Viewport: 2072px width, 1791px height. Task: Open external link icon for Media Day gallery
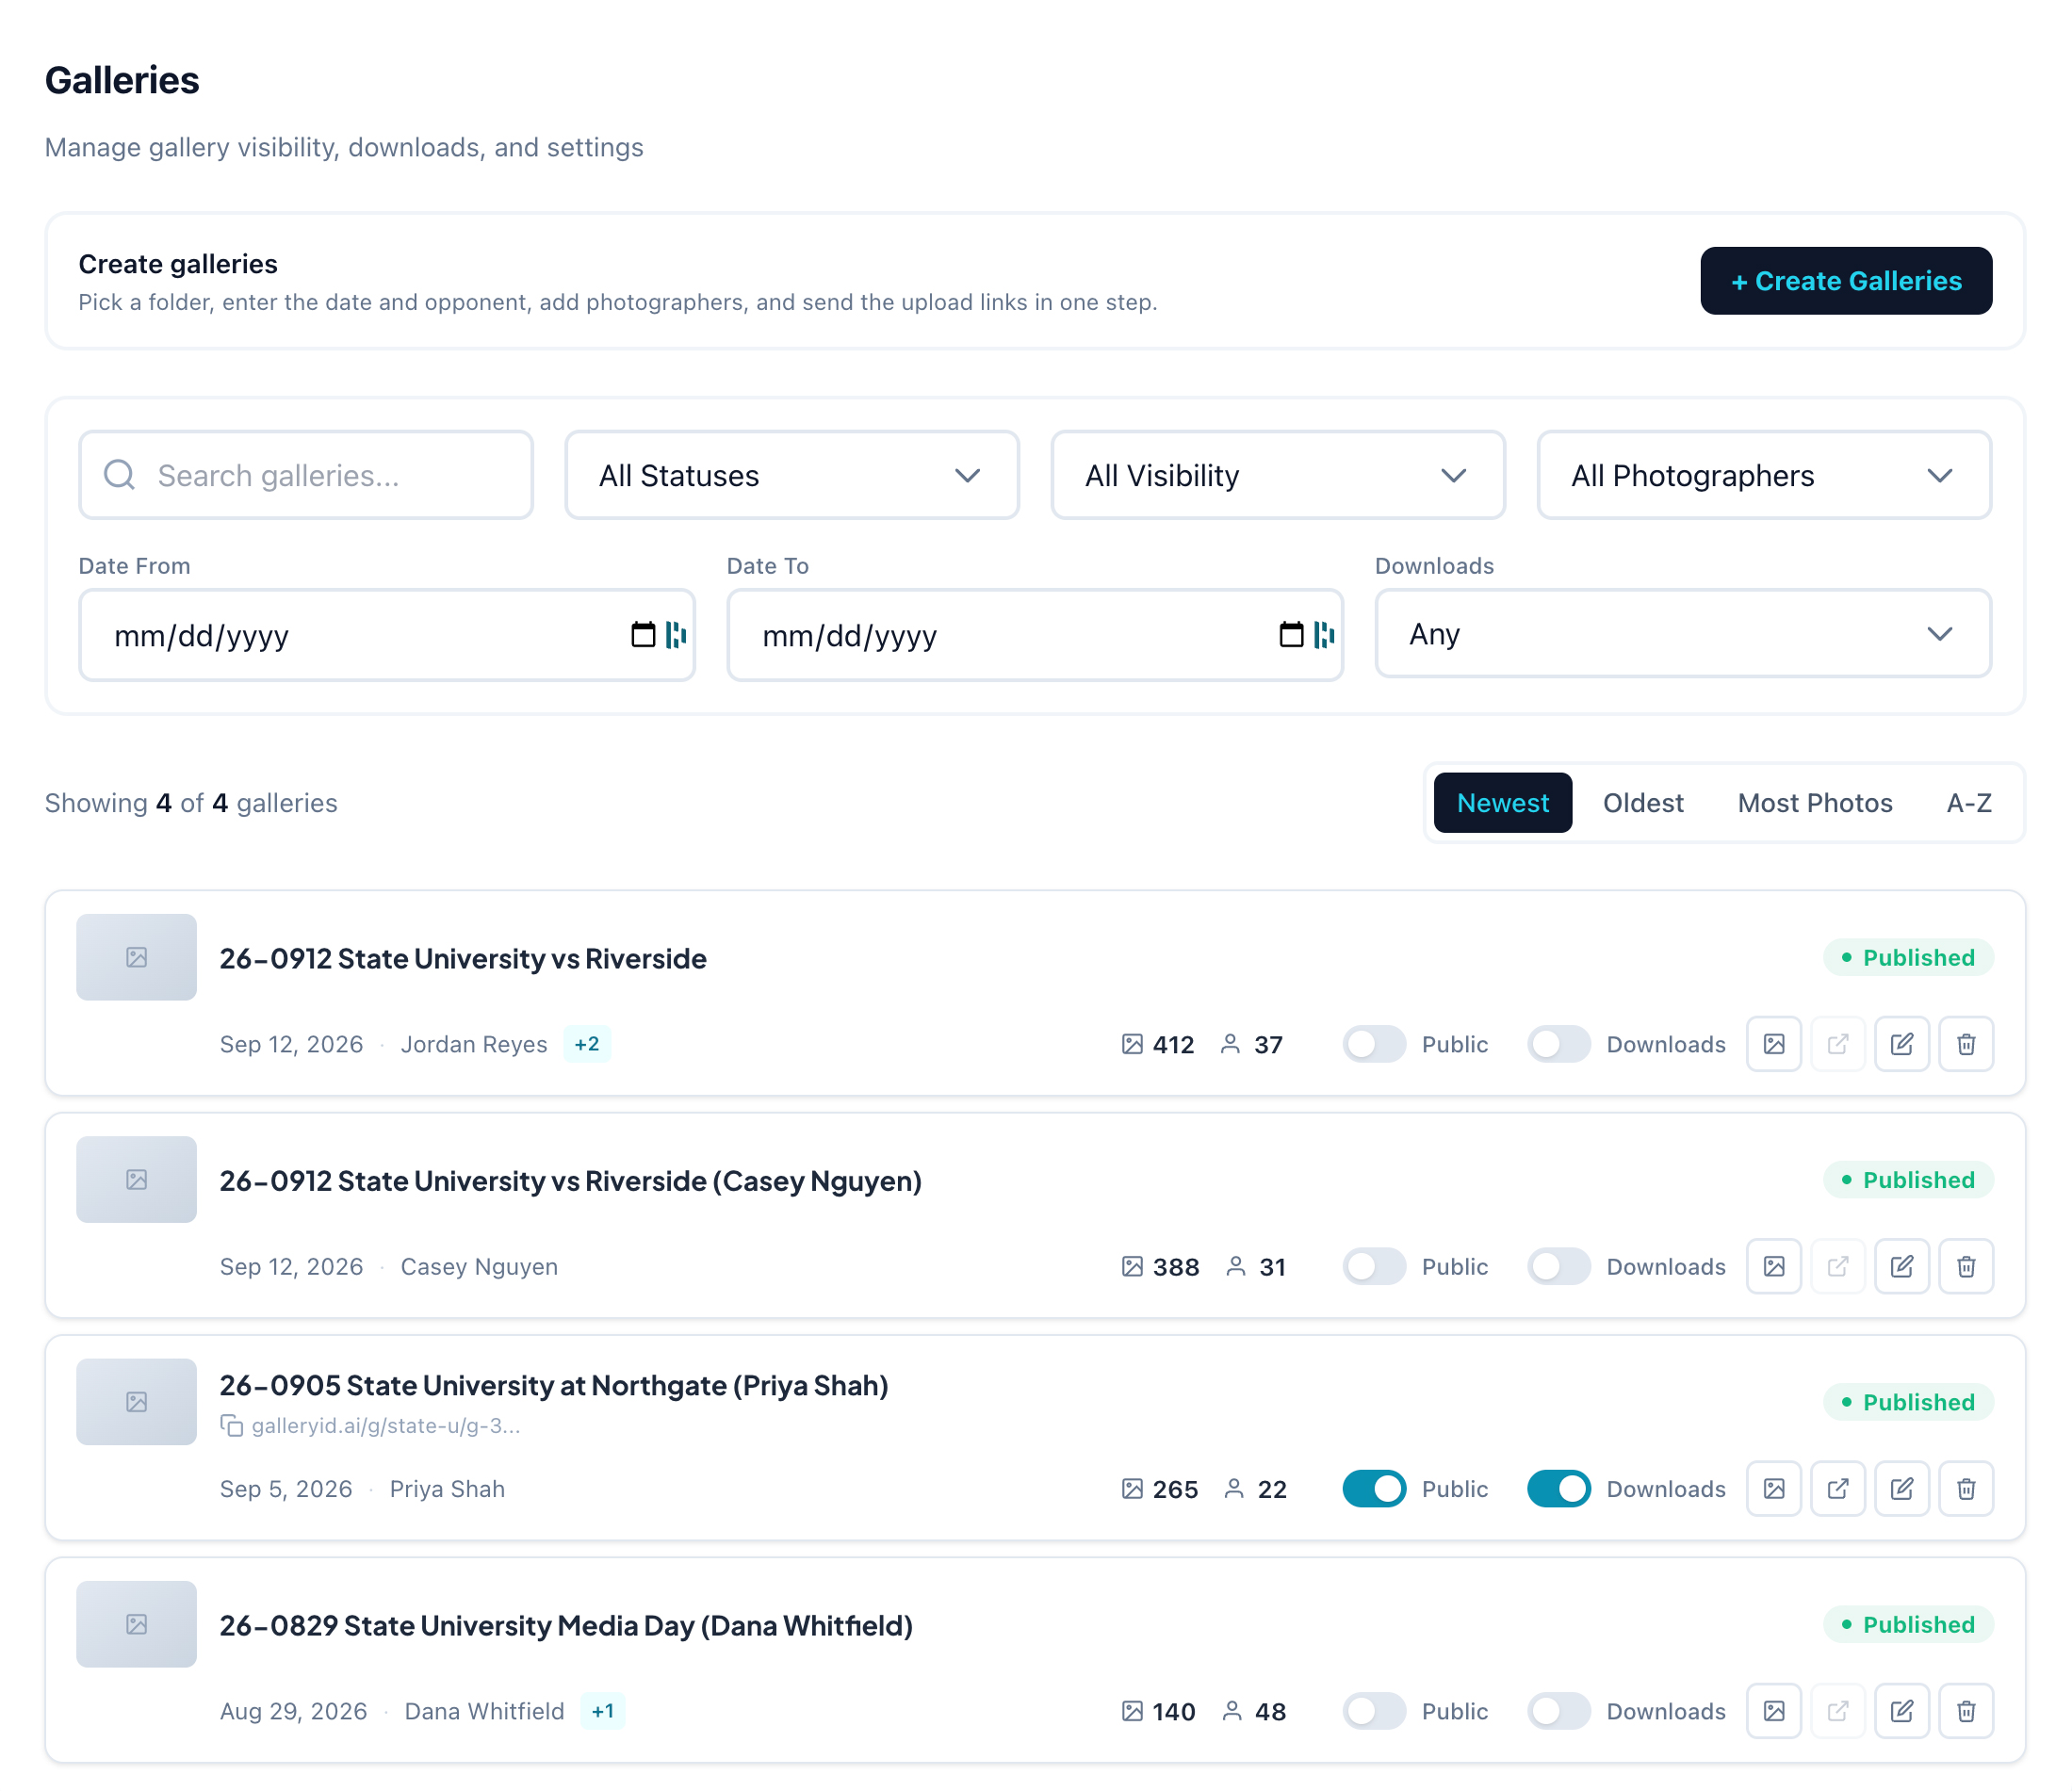tap(1837, 1711)
